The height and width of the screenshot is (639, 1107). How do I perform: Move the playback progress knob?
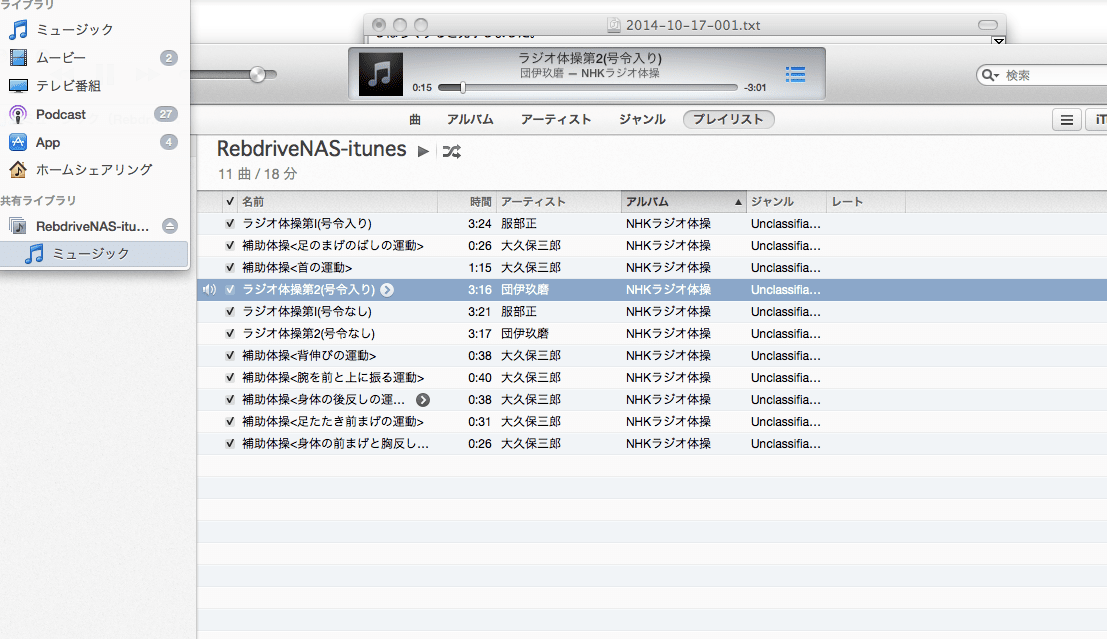[x=462, y=88]
